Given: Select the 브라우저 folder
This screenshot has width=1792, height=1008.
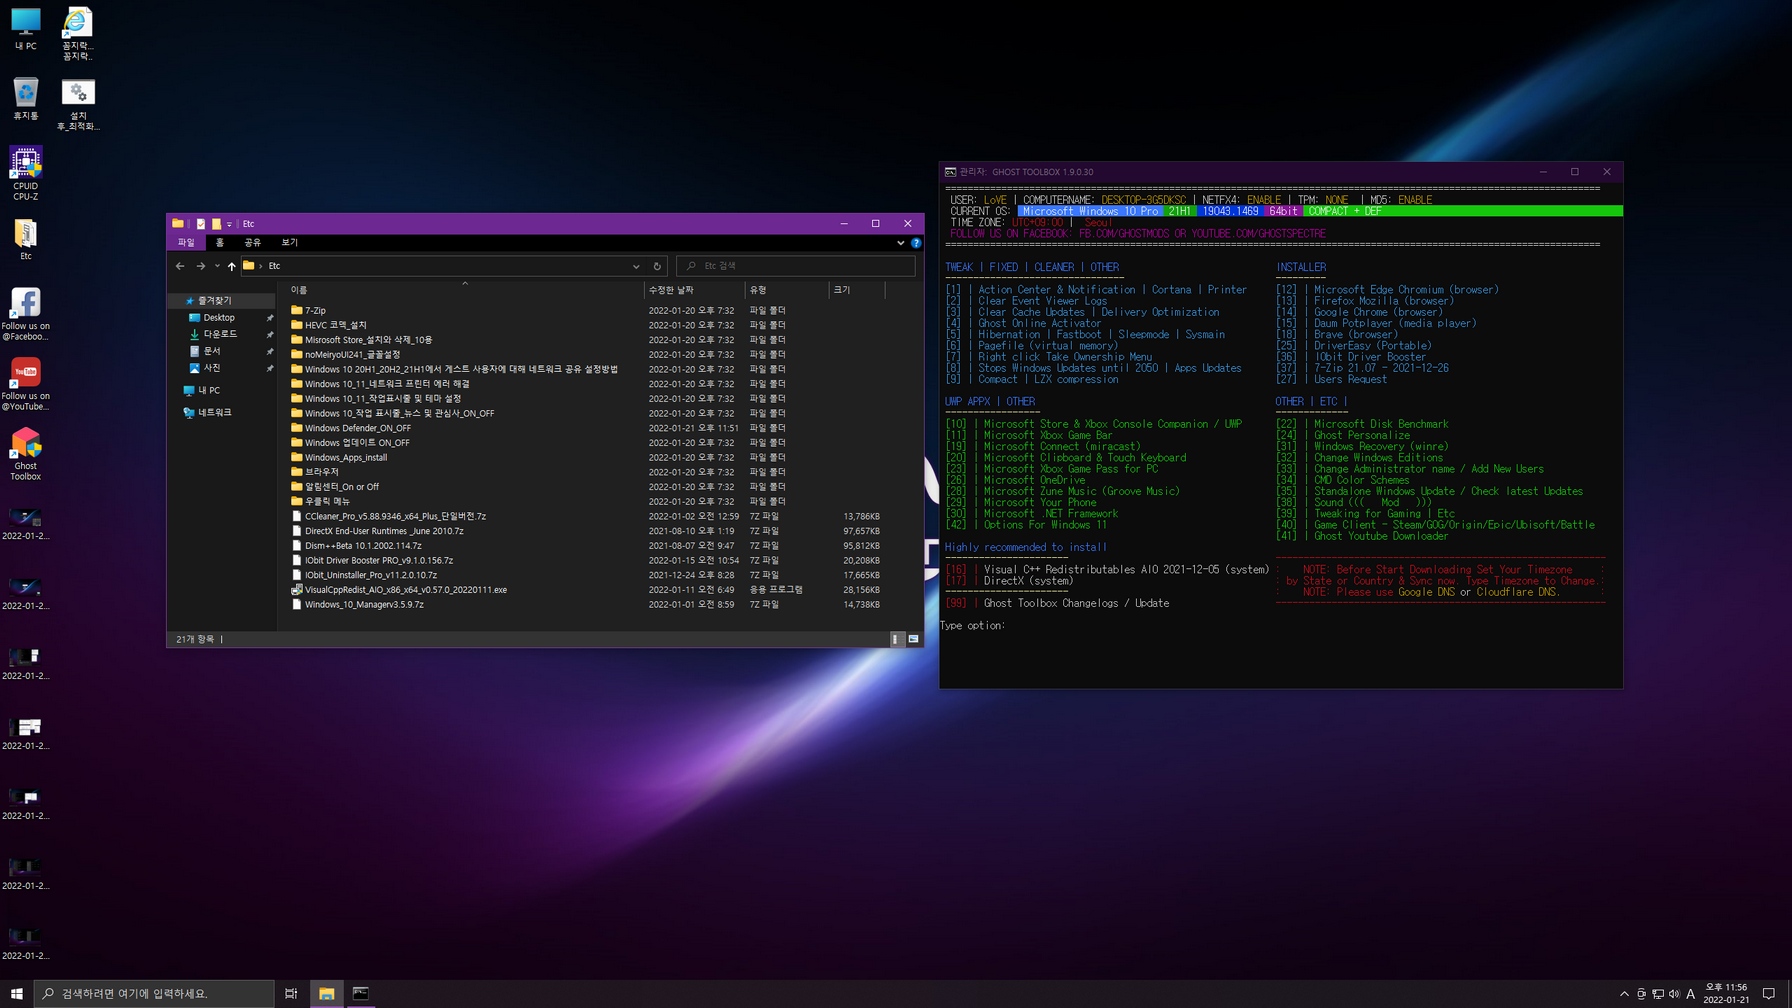Looking at the screenshot, I should [322, 472].
